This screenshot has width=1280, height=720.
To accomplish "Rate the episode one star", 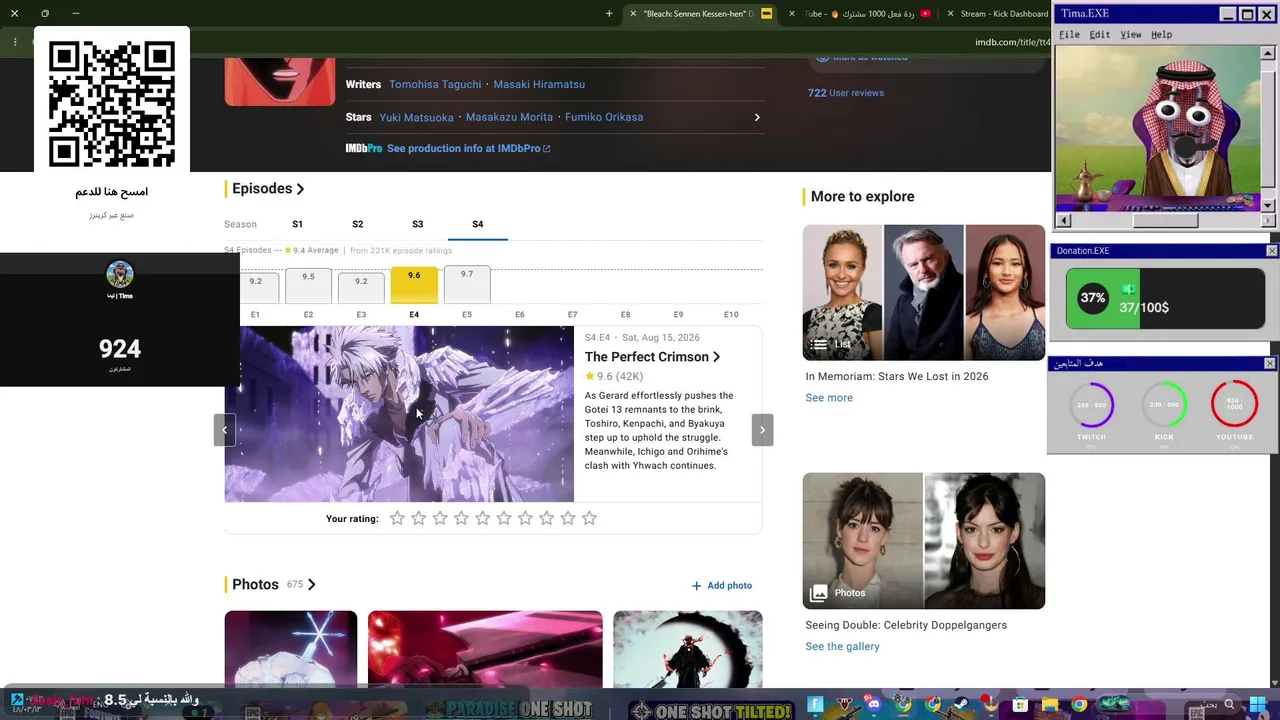I will pos(397,518).
